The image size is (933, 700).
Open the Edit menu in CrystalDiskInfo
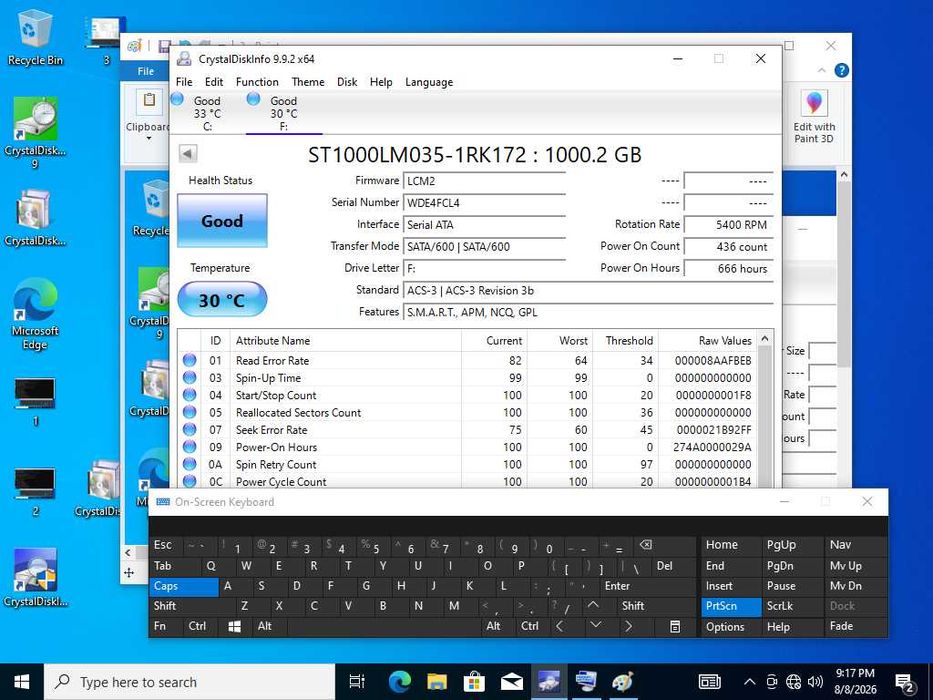tap(214, 82)
